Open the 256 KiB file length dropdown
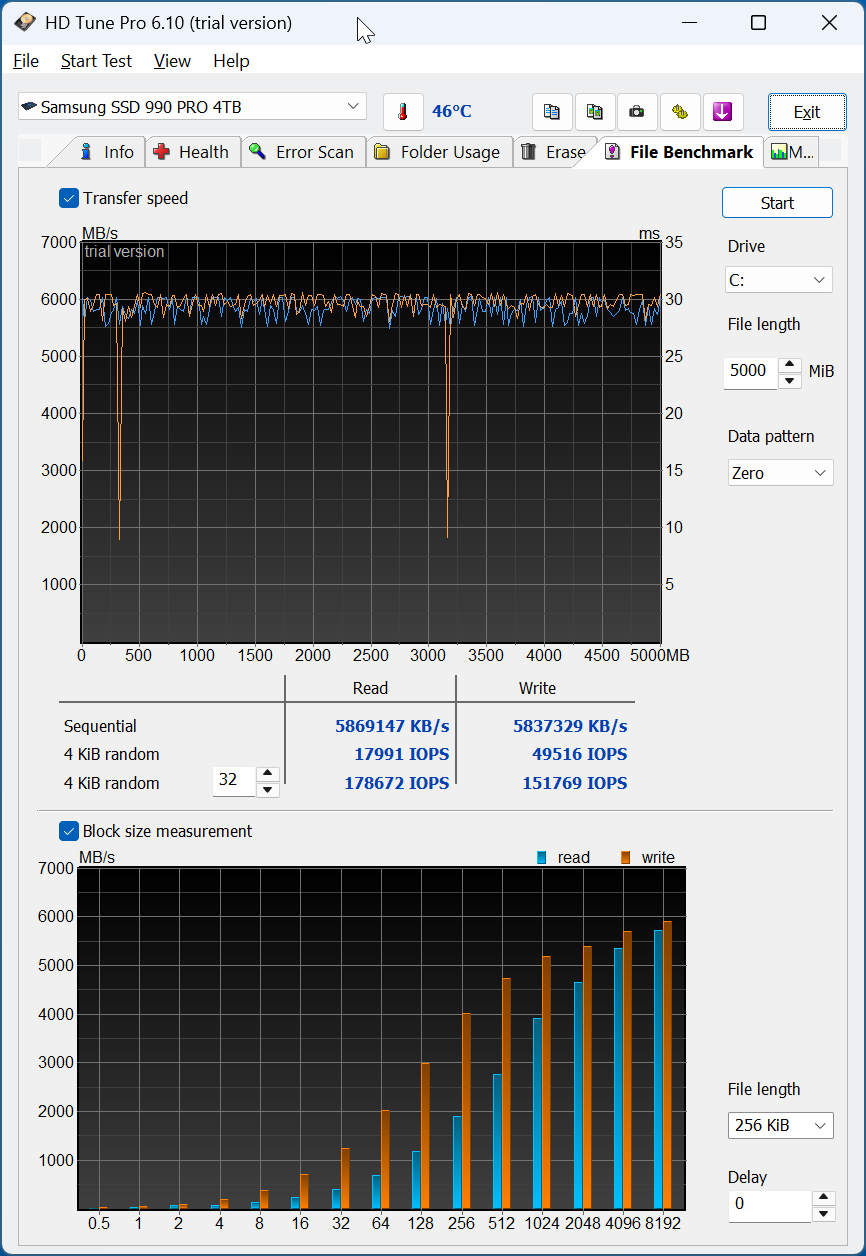 (x=780, y=1125)
